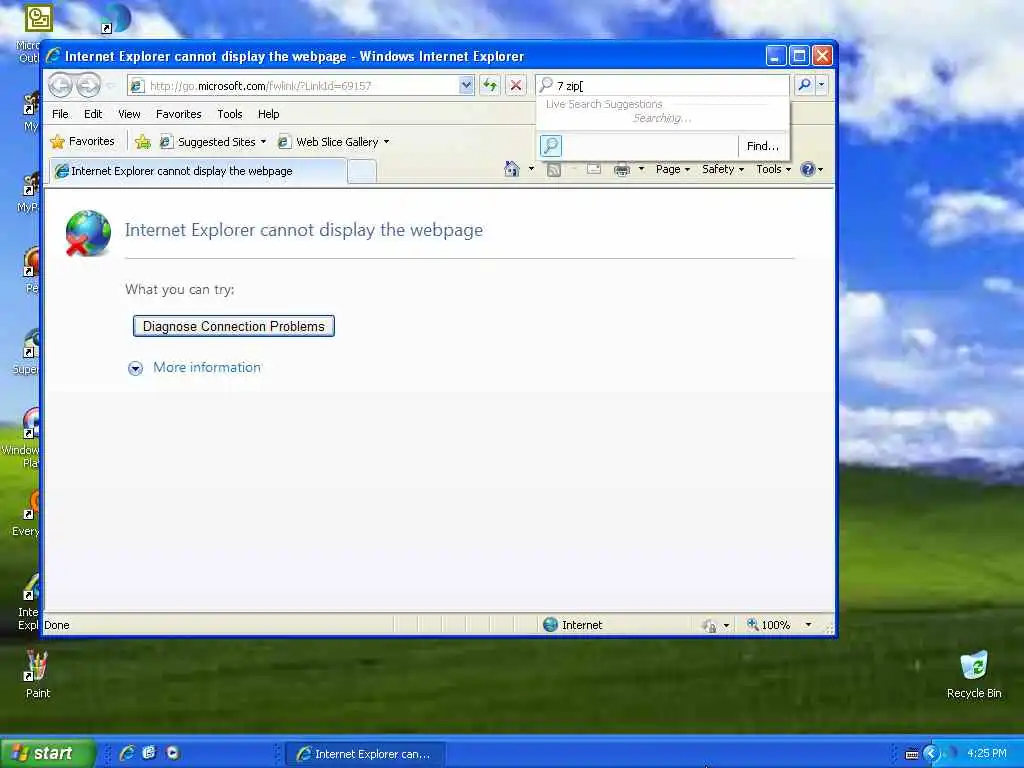Open the Edit menu

tap(93, 114)
